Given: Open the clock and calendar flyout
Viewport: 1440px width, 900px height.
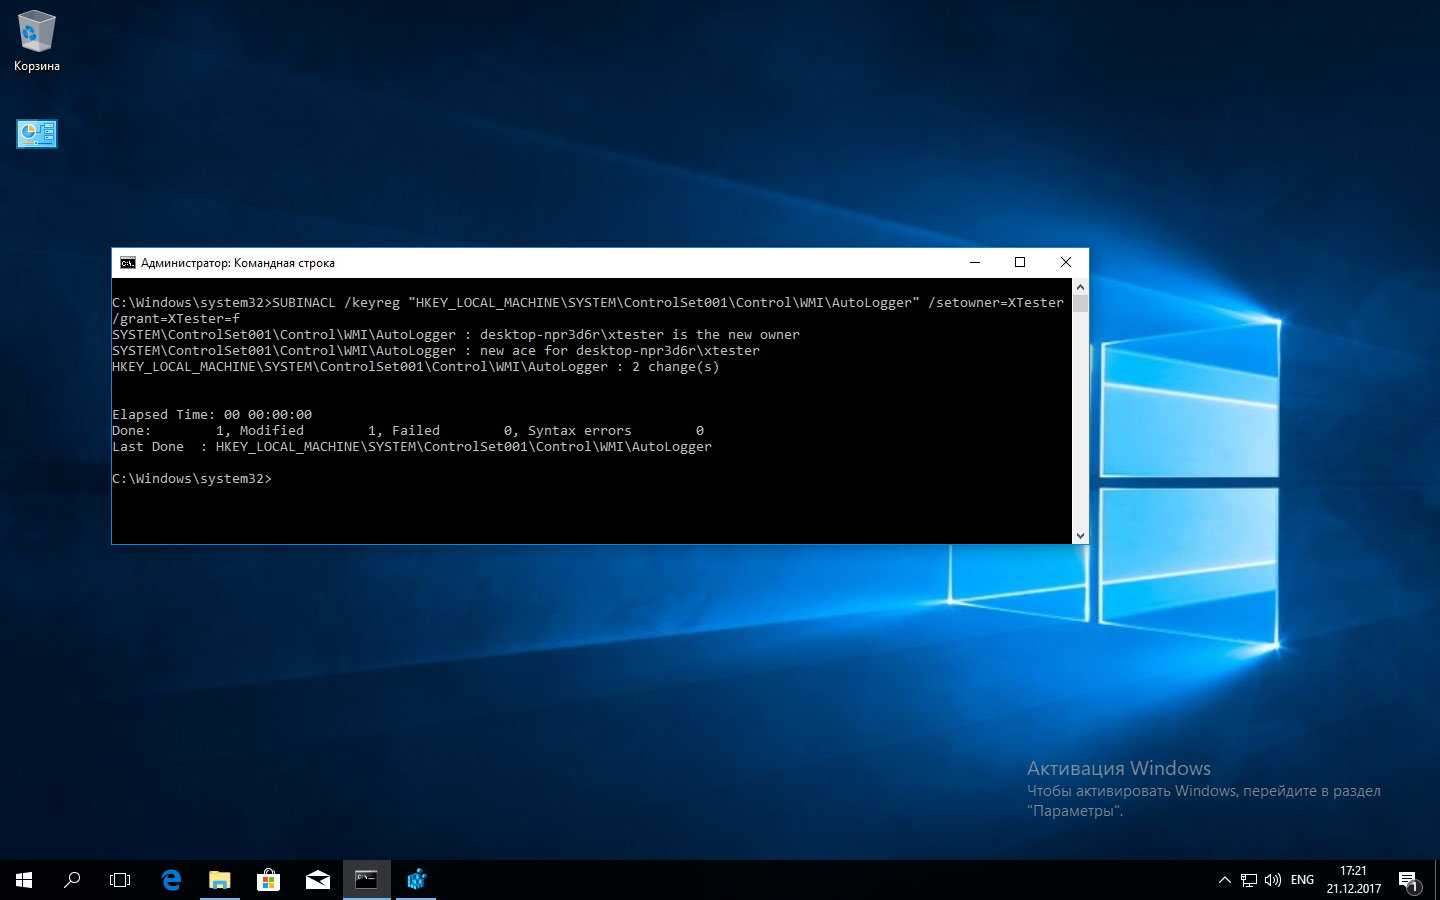Looking at the screenshot, I should coord(1353,880).
